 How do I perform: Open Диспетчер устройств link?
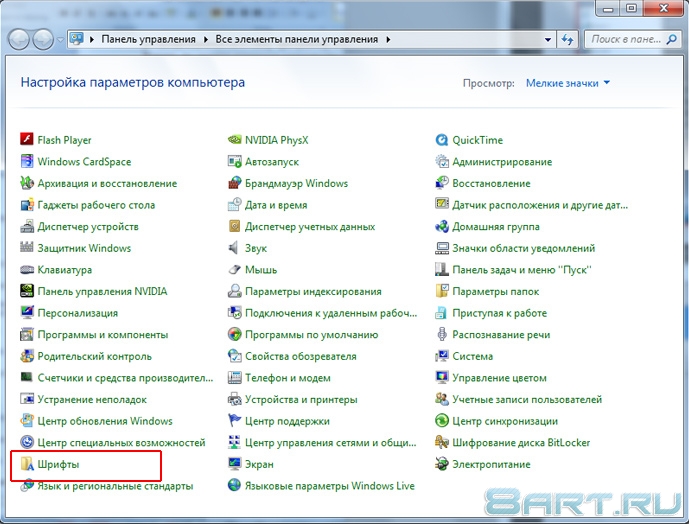pos(88,226)
